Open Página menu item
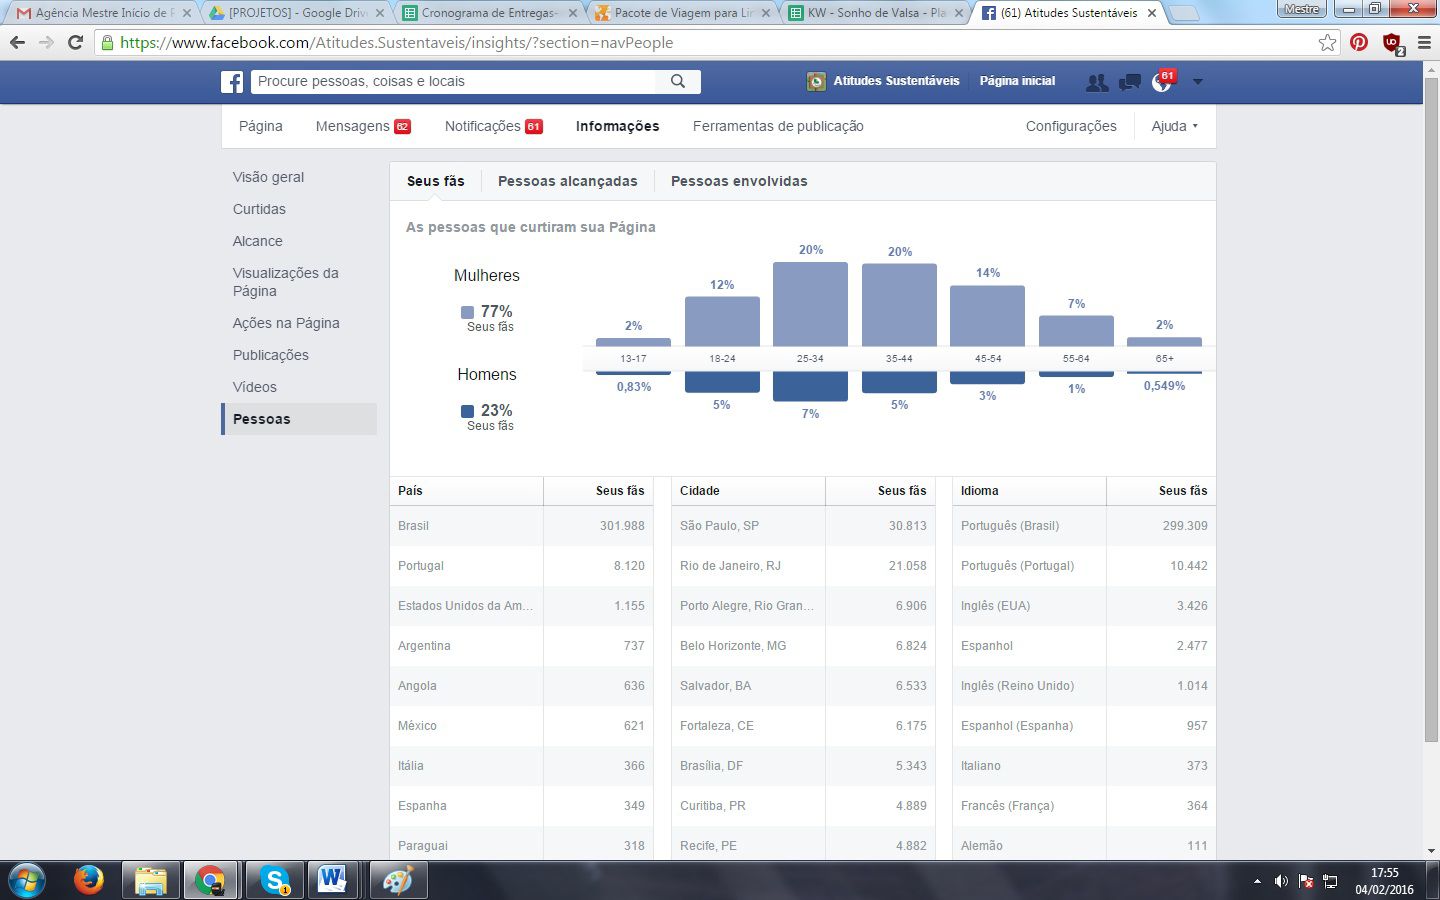The image size is (1440, 900). pos(261,126)
